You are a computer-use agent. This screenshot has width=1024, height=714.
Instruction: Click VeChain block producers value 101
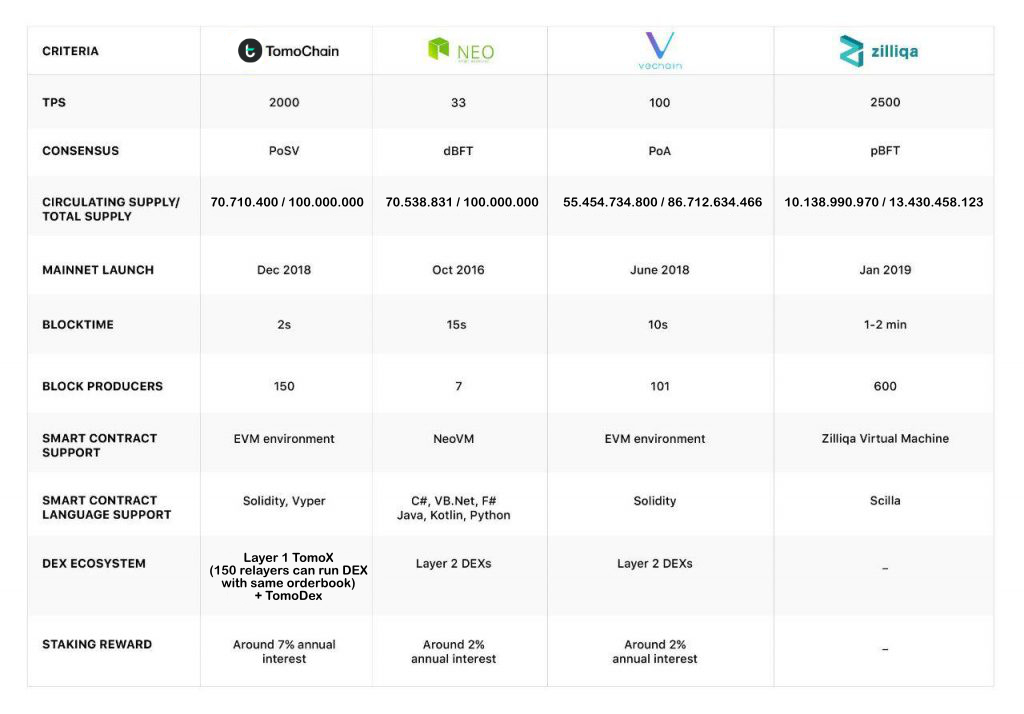(660, 386)
